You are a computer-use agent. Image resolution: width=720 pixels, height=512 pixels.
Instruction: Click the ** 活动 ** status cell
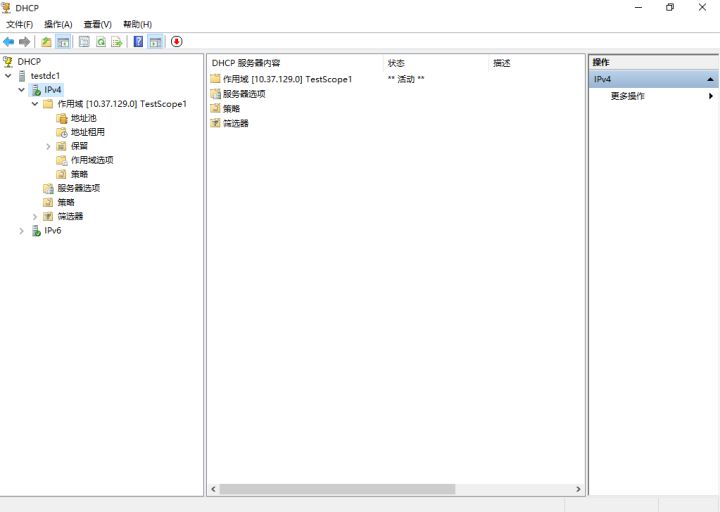pos(406,79)
